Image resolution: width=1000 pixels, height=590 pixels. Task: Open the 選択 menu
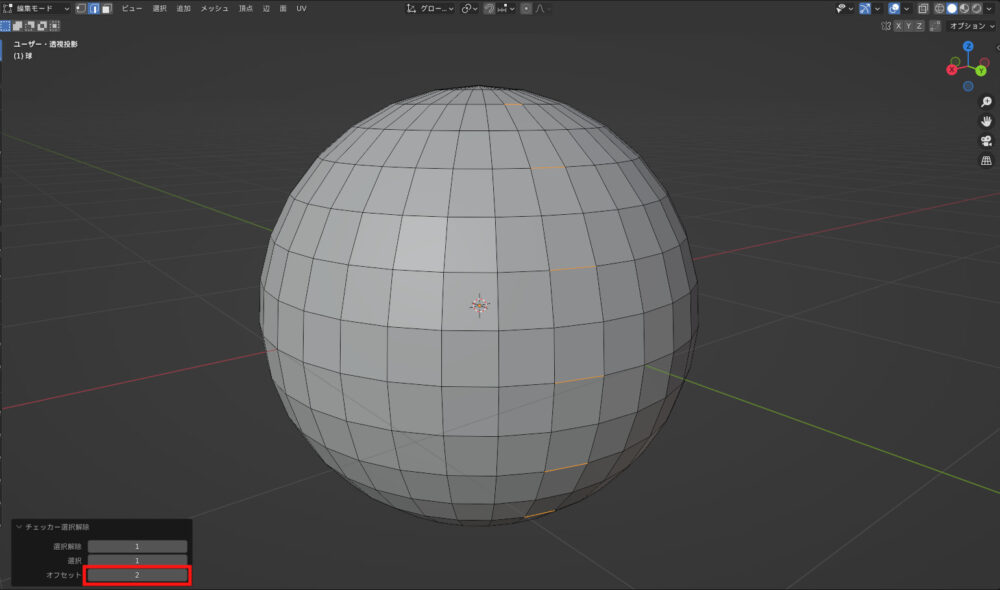(159, 8)
